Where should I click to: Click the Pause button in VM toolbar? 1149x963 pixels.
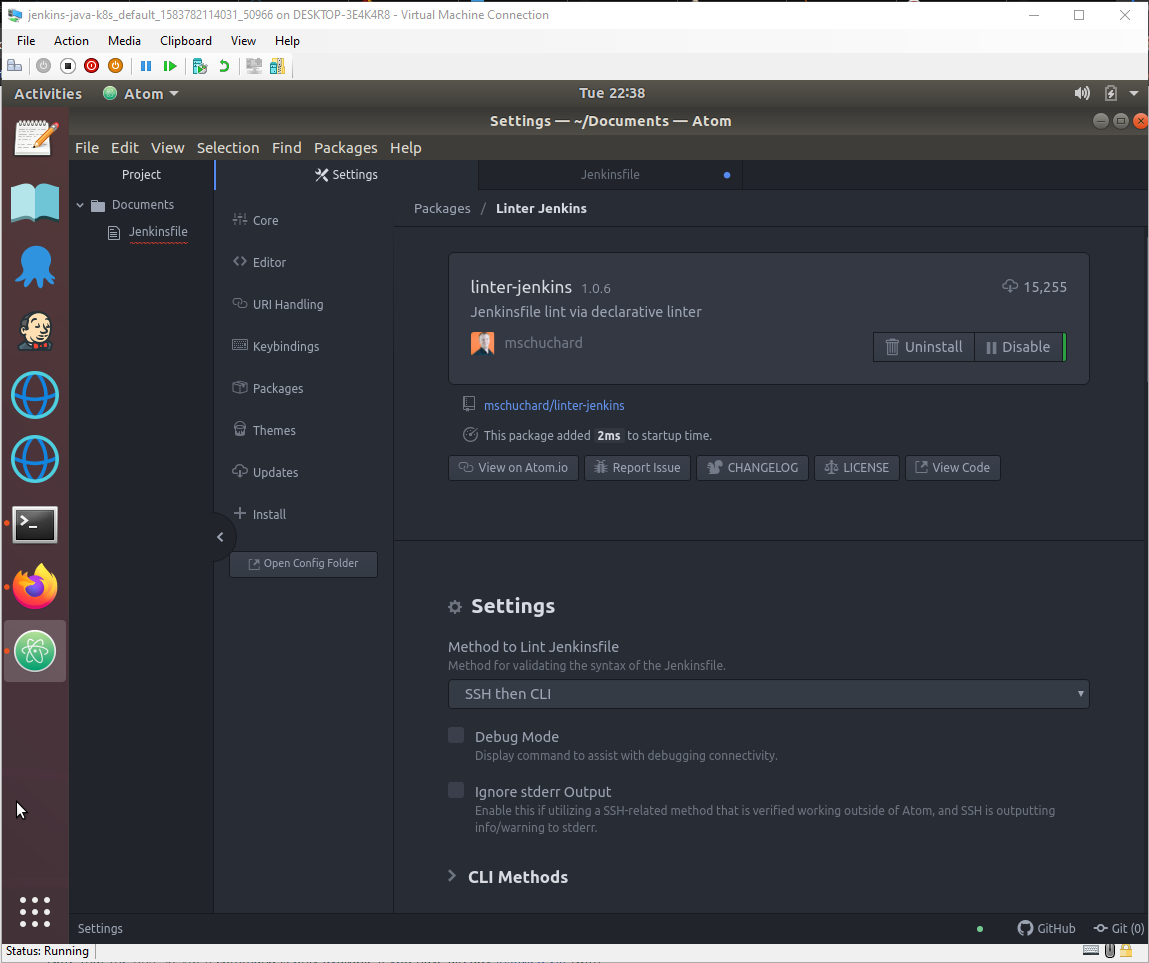pos(146,66)
